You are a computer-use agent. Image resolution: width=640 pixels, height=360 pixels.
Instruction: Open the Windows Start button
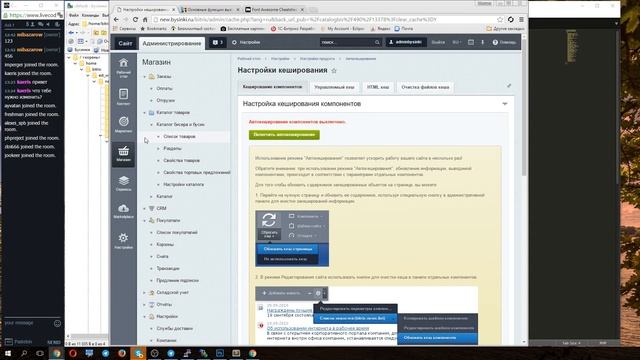(8, 353)
